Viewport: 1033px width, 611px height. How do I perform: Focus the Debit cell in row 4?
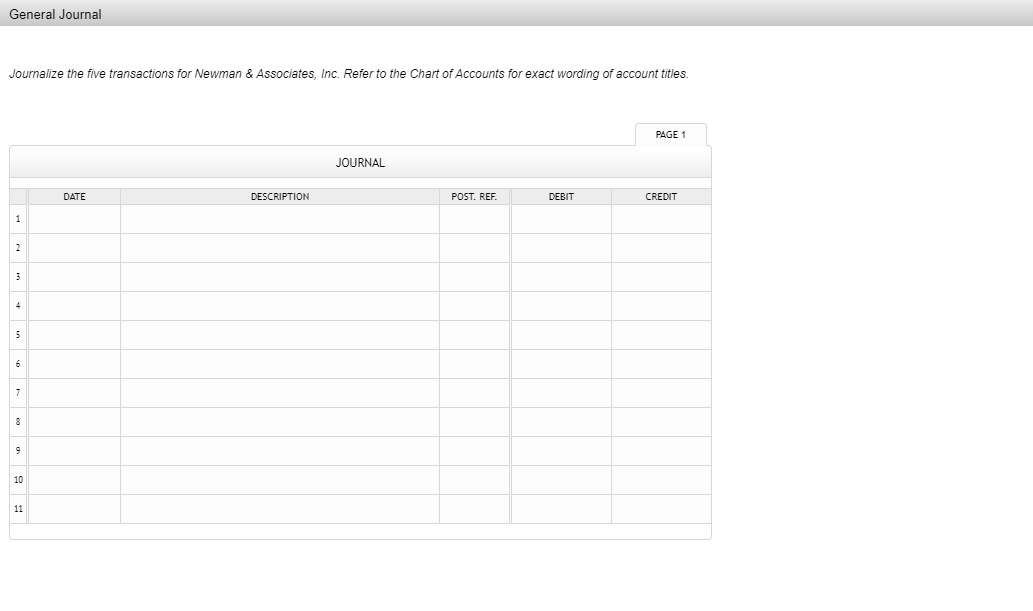pos(561,306)
